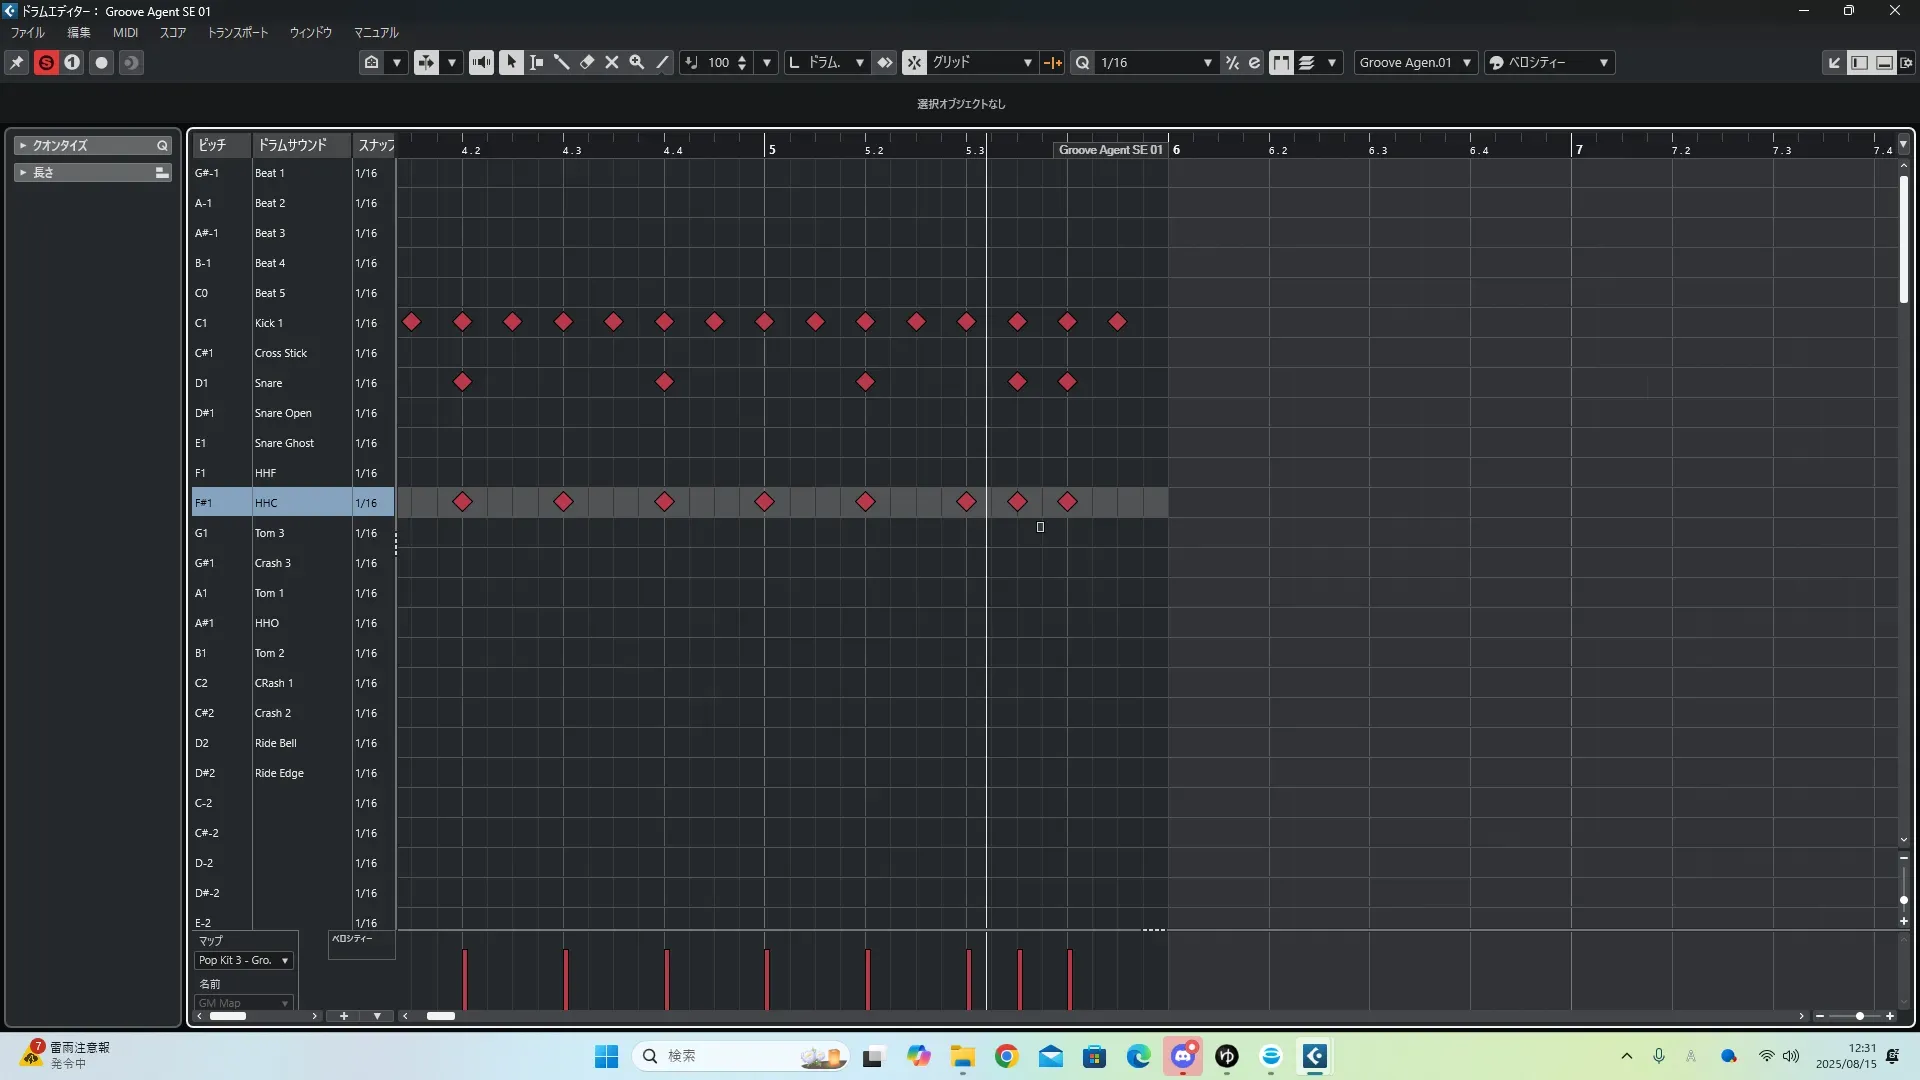Toggle Snap on/off button
This screenshot has height=1080, width=1920.
pos(914,62)
